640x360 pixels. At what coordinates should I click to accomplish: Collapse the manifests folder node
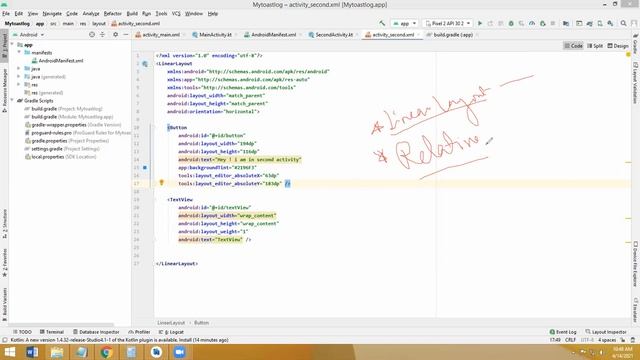(x=19, y=52)
